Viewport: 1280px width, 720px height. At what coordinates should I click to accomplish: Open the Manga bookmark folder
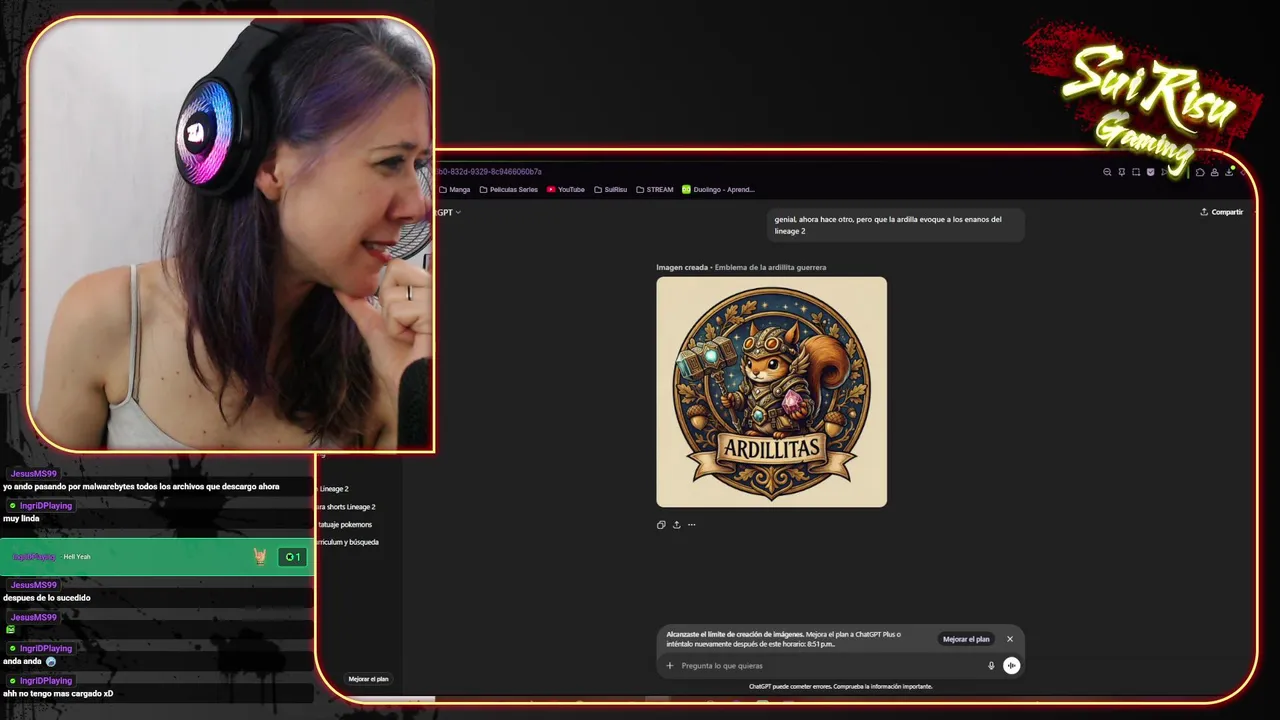pyautogui.click(x=454, y=189)
